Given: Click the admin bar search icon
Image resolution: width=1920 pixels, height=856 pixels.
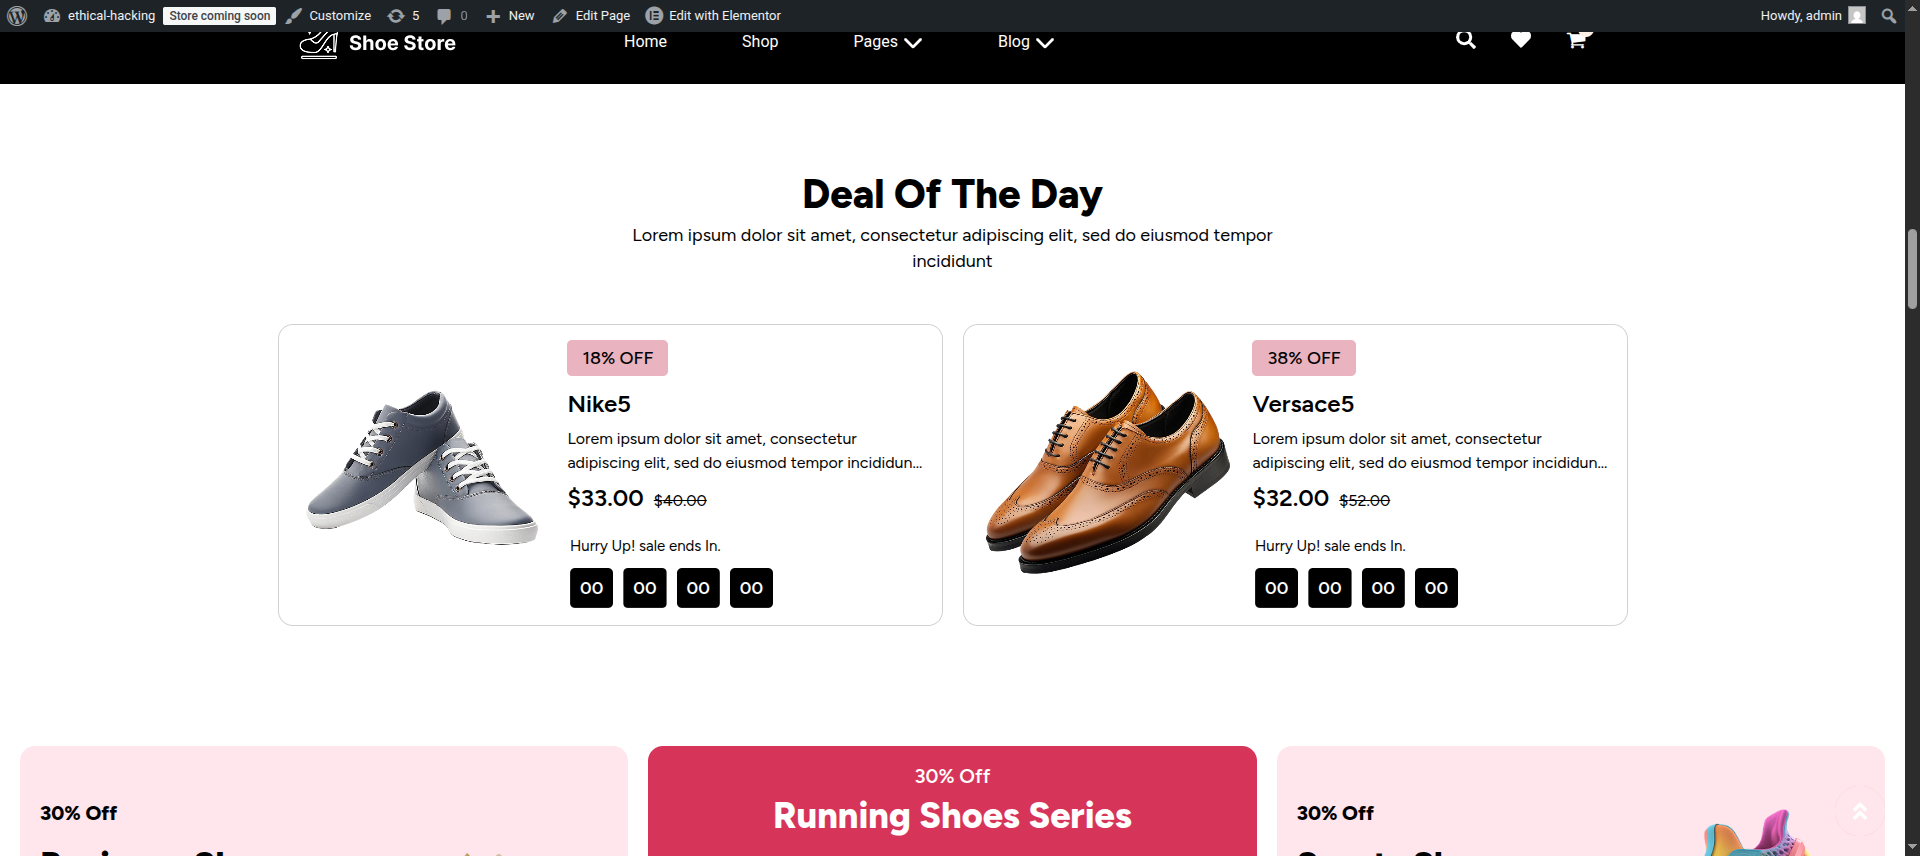Looking at the screenshot, I should tap(1889, 16).
